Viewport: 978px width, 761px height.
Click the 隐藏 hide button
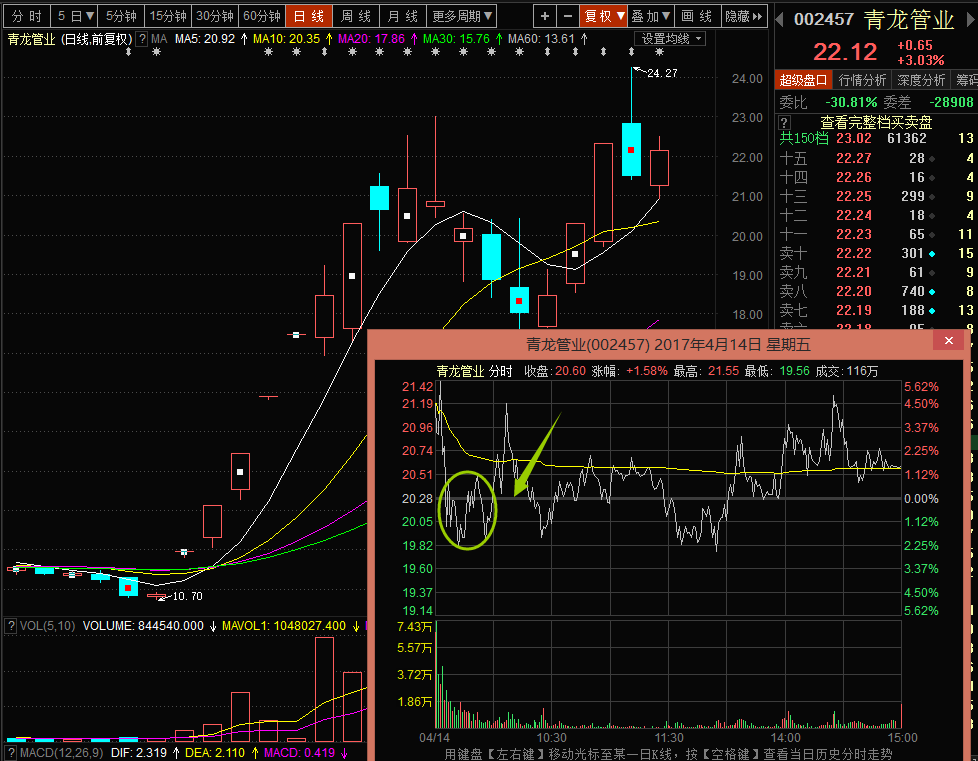(744, 16)
